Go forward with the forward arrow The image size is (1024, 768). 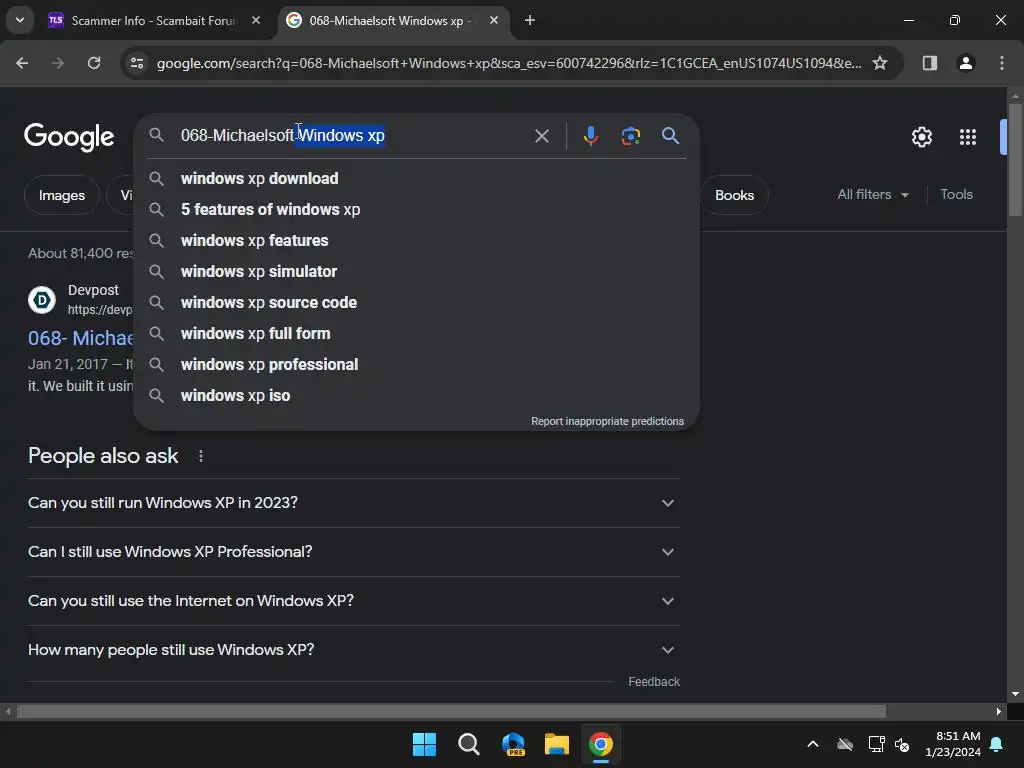tap(58, 63)
